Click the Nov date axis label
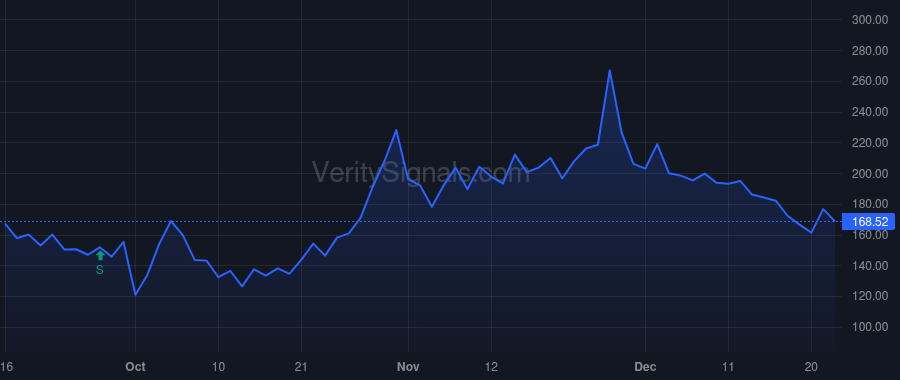 coord(408,367)
